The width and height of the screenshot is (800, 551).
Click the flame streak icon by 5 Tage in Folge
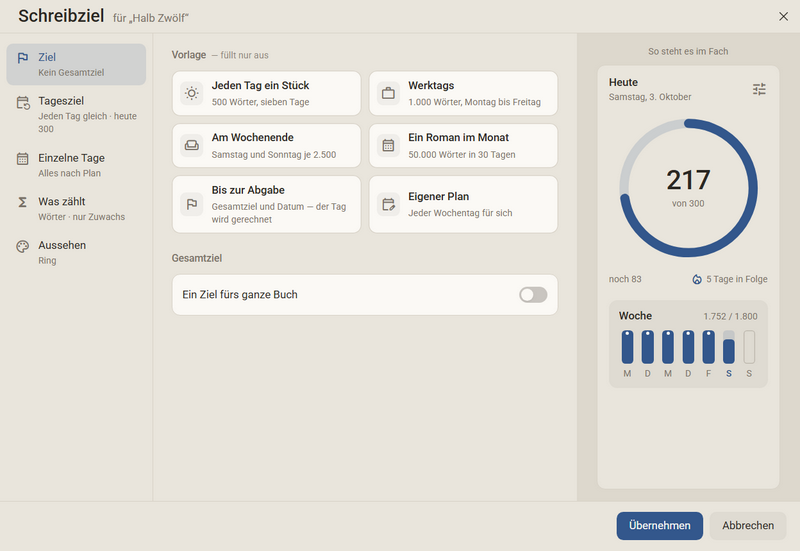697,279
